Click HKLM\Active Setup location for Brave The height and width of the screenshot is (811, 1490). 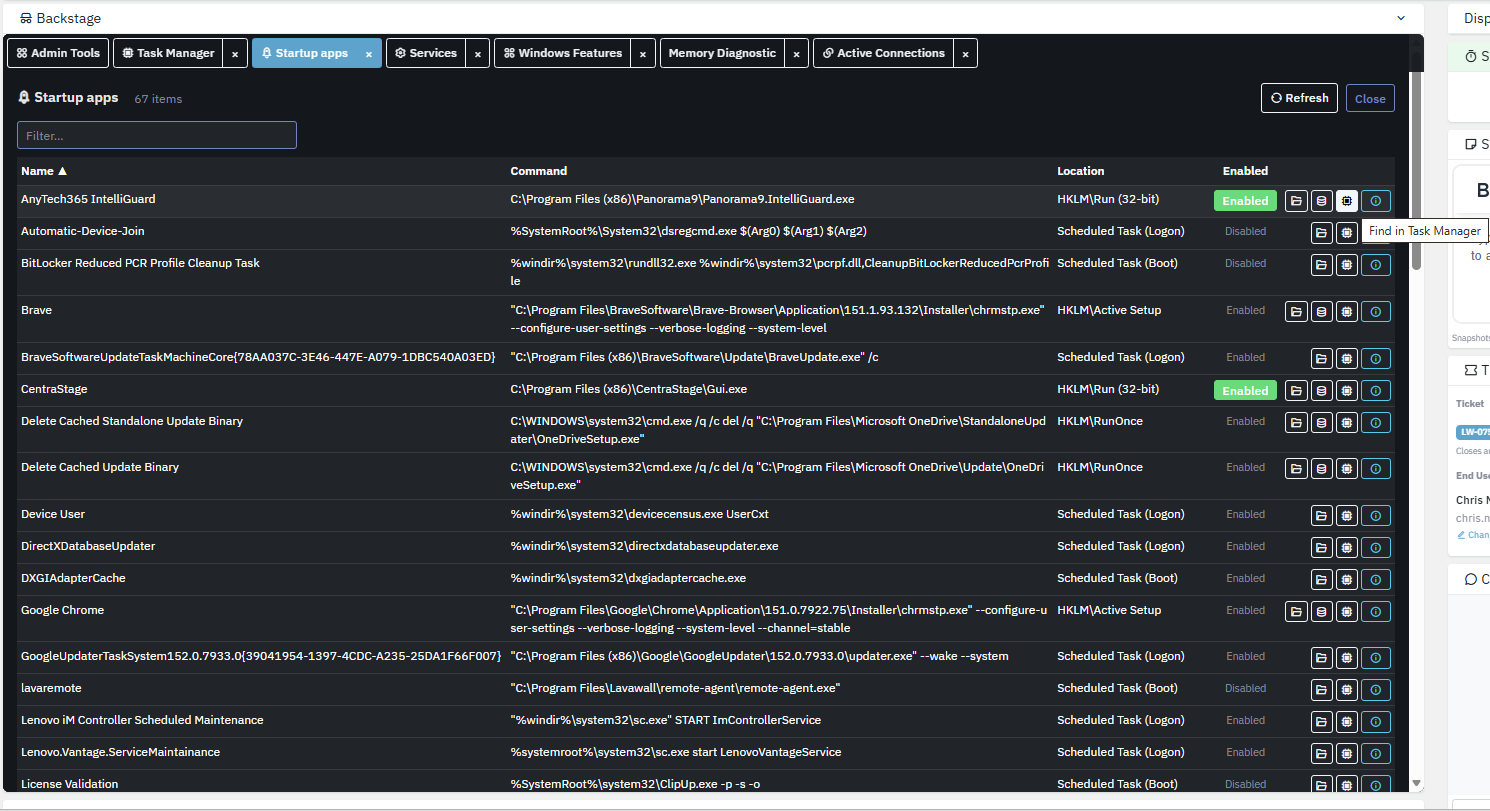click(x=1109, y=310)
